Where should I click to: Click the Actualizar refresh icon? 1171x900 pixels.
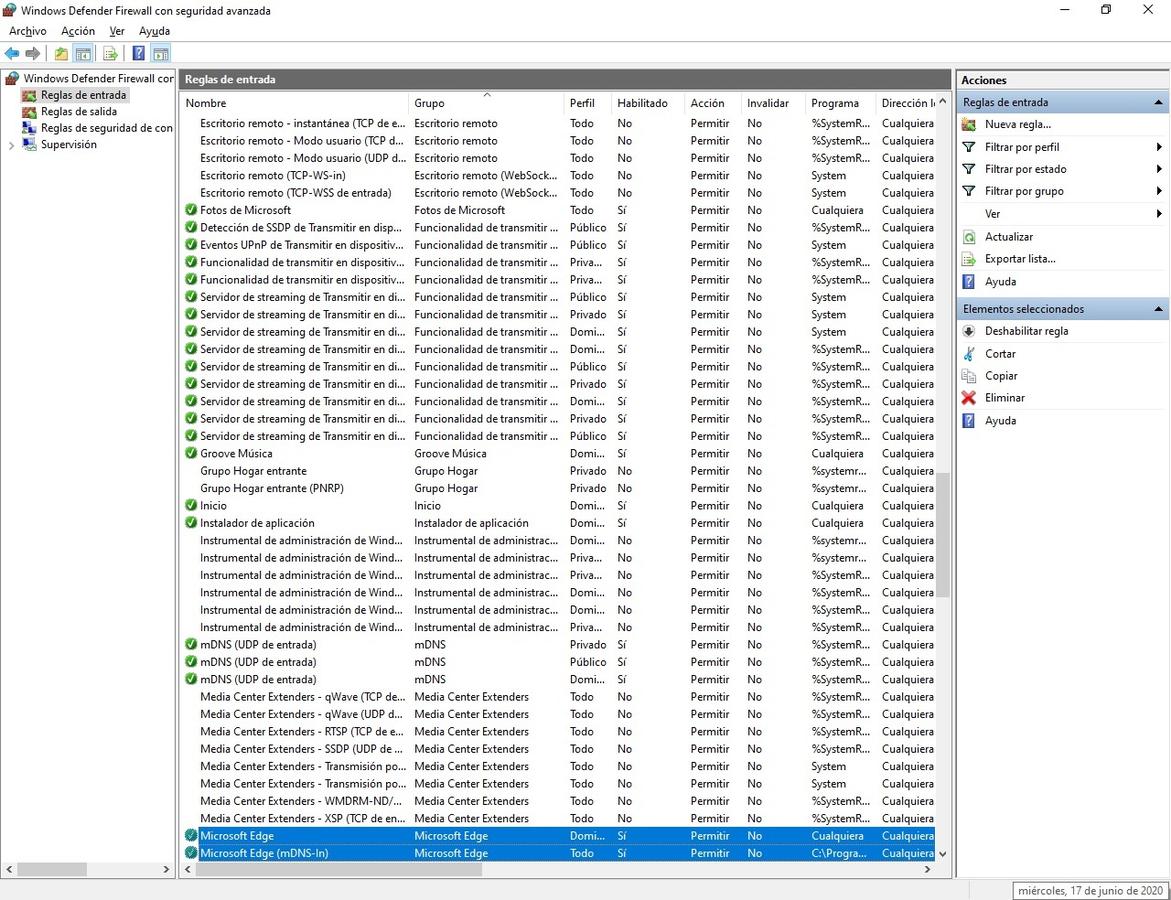(x=968, y=237)
